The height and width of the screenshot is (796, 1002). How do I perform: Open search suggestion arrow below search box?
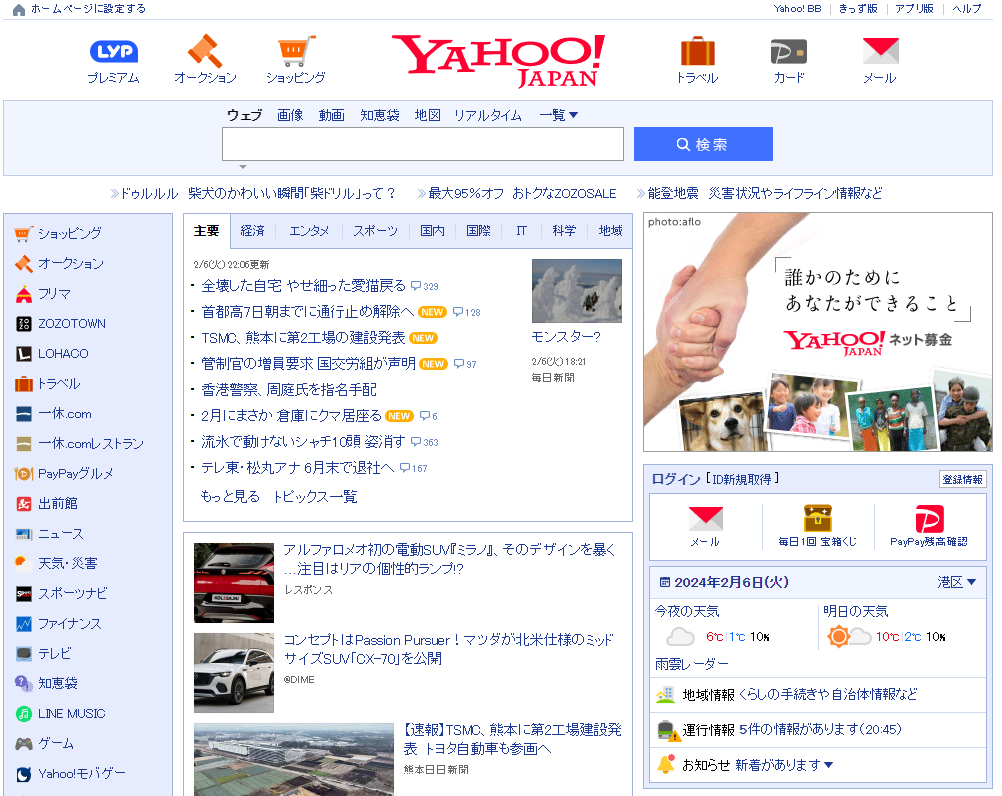click(243, 167)
